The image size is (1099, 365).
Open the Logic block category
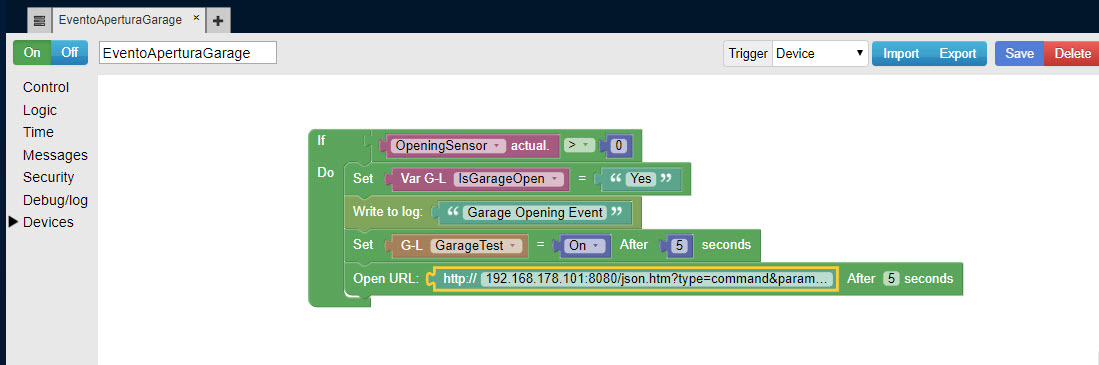pyautogui.click(x=40, y=110)
